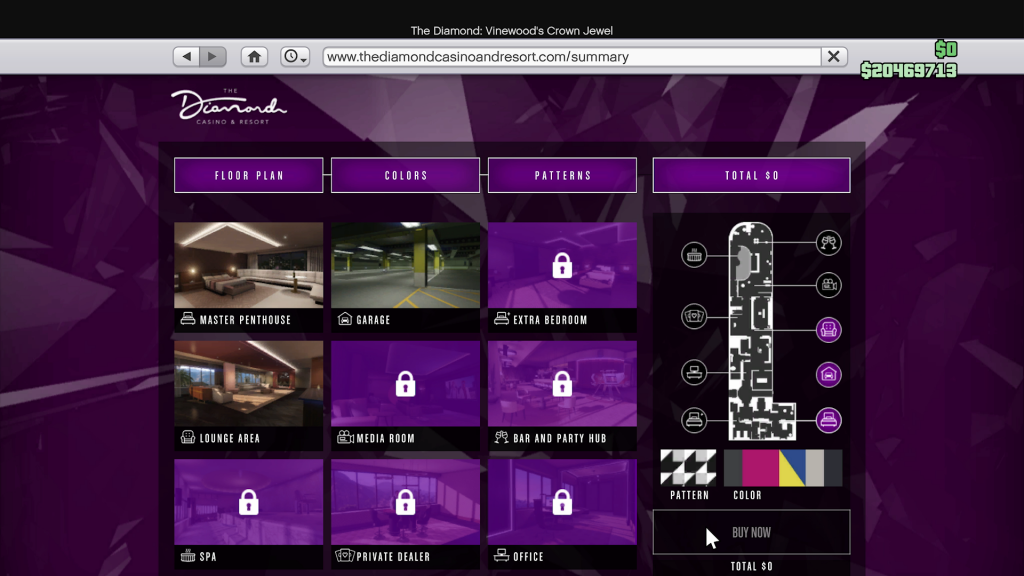Click the office desk icon on the floor plan
Image resolution: width=1024 pixels, height=576 pixels.
click(x=694, y=374)
